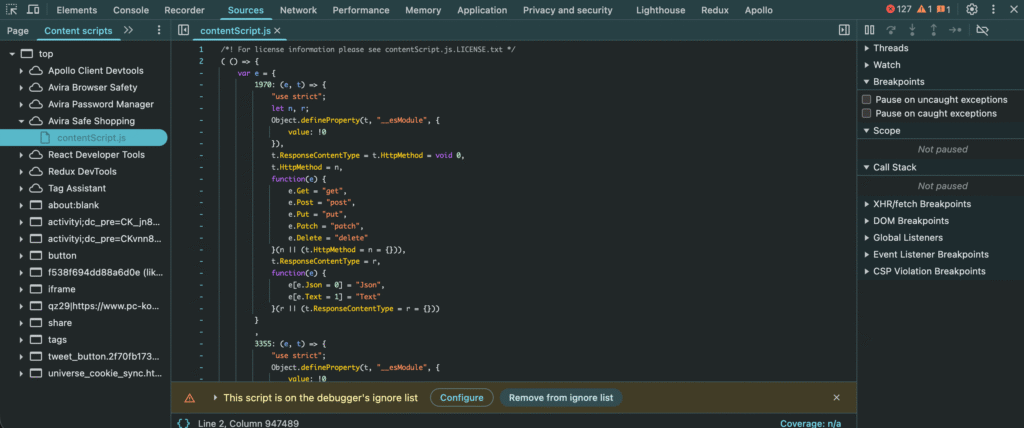Open the Page navigator tab
1024x428 pixels.
pos(17,30)
